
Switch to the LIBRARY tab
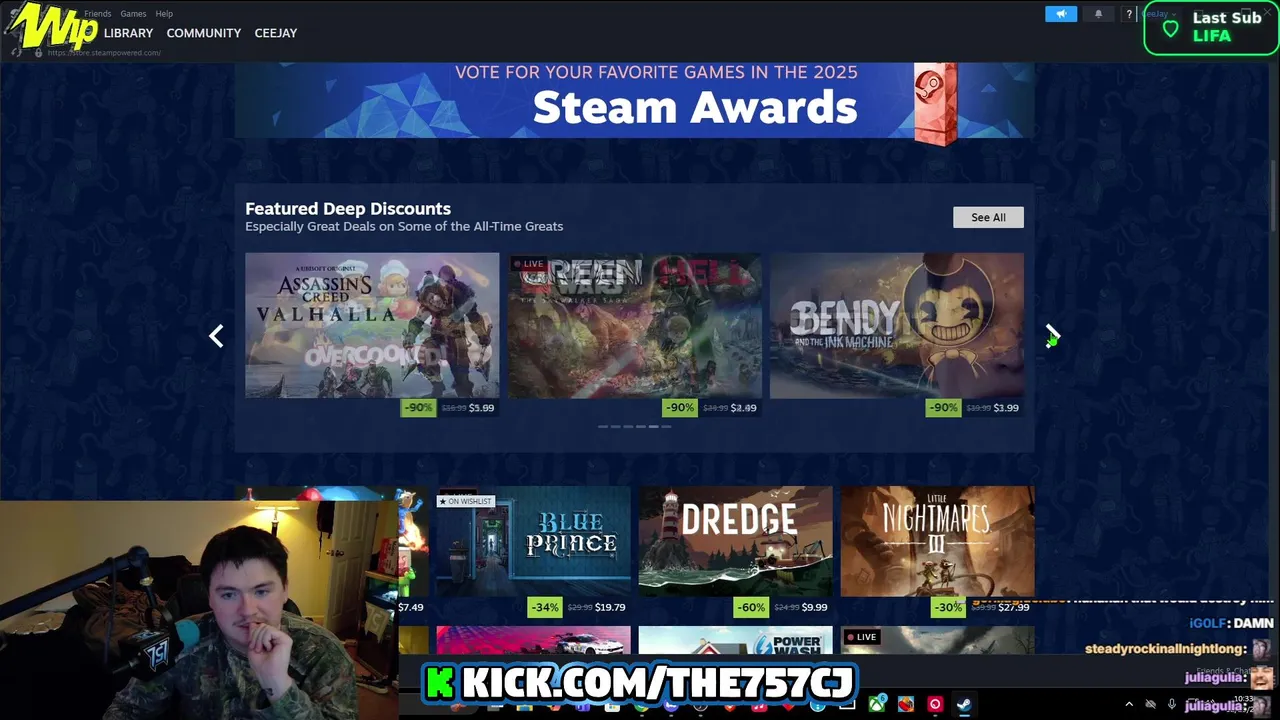click(x=128, y=33)
